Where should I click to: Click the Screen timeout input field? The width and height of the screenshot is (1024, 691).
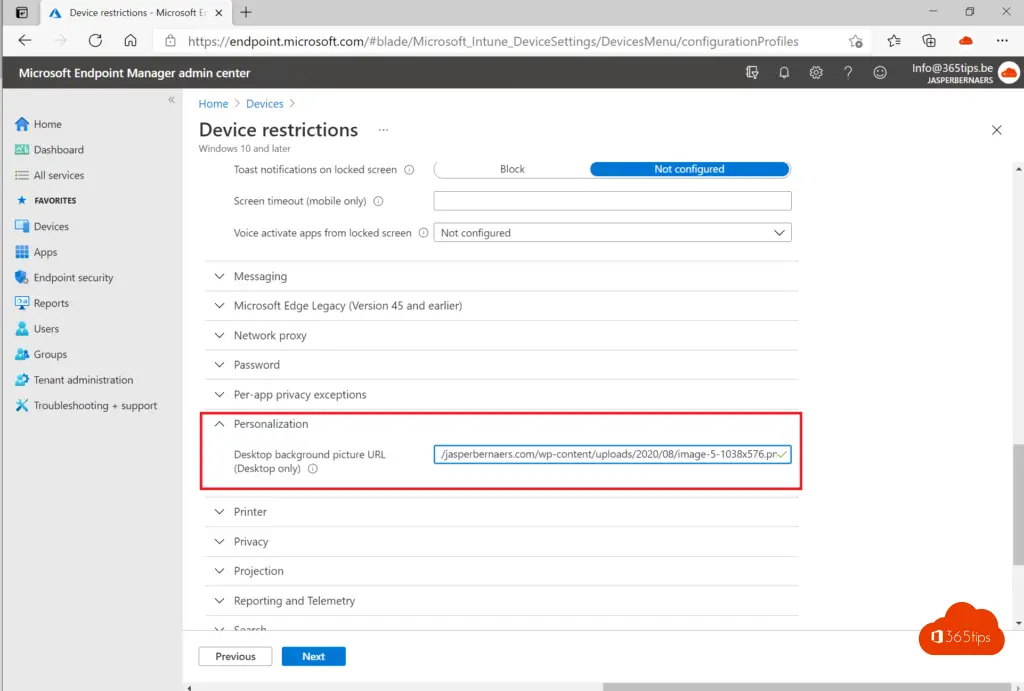(612, 201)
